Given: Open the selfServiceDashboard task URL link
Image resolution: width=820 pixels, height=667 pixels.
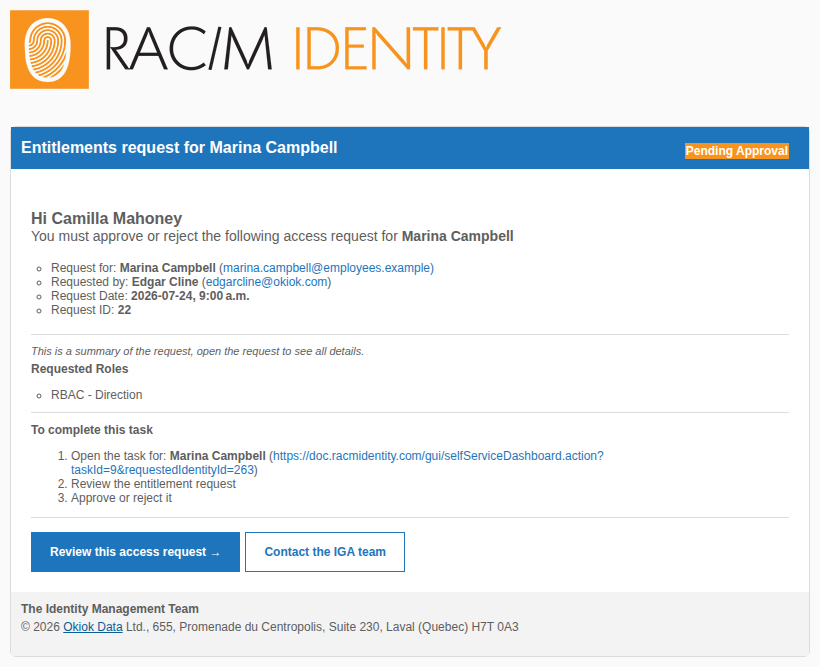Looking at the screenshot, I should [x=337, y=463].
